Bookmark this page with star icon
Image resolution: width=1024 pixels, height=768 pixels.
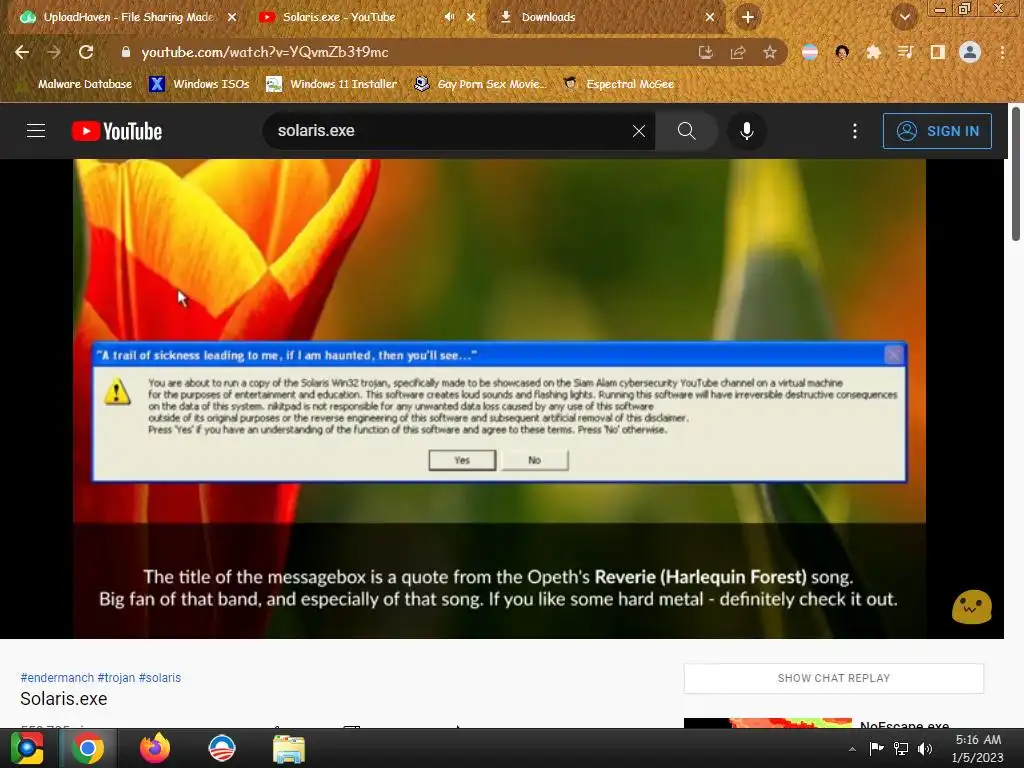[770, 52]
